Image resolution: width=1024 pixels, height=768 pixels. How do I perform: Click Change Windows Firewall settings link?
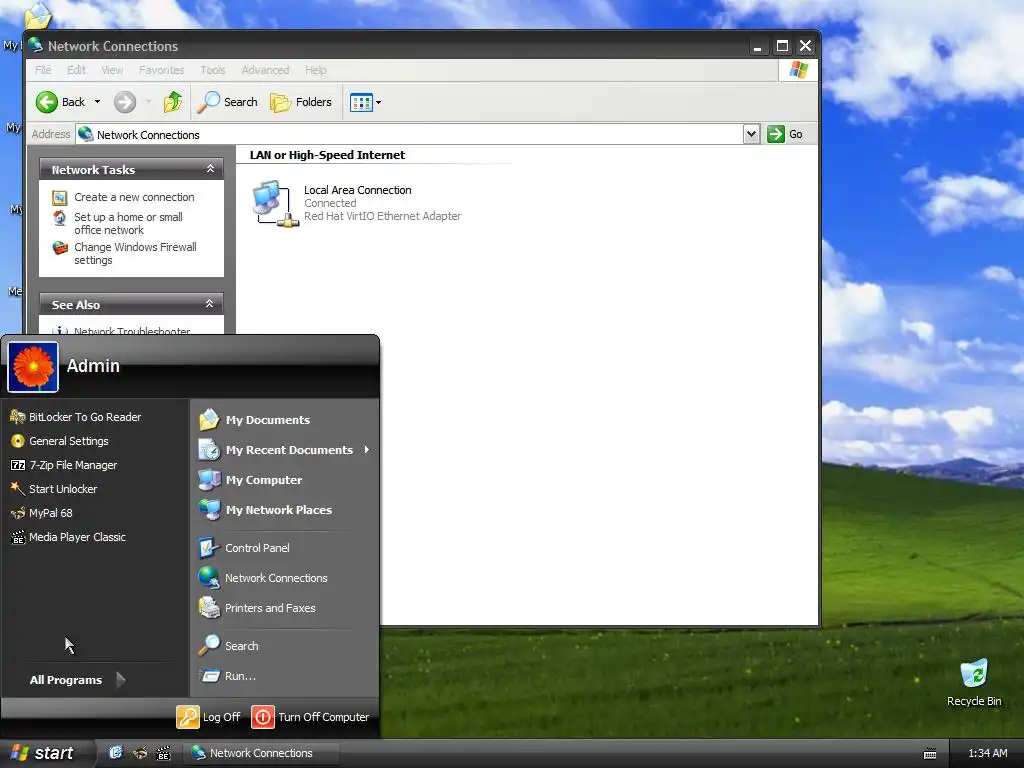(135, 253)
